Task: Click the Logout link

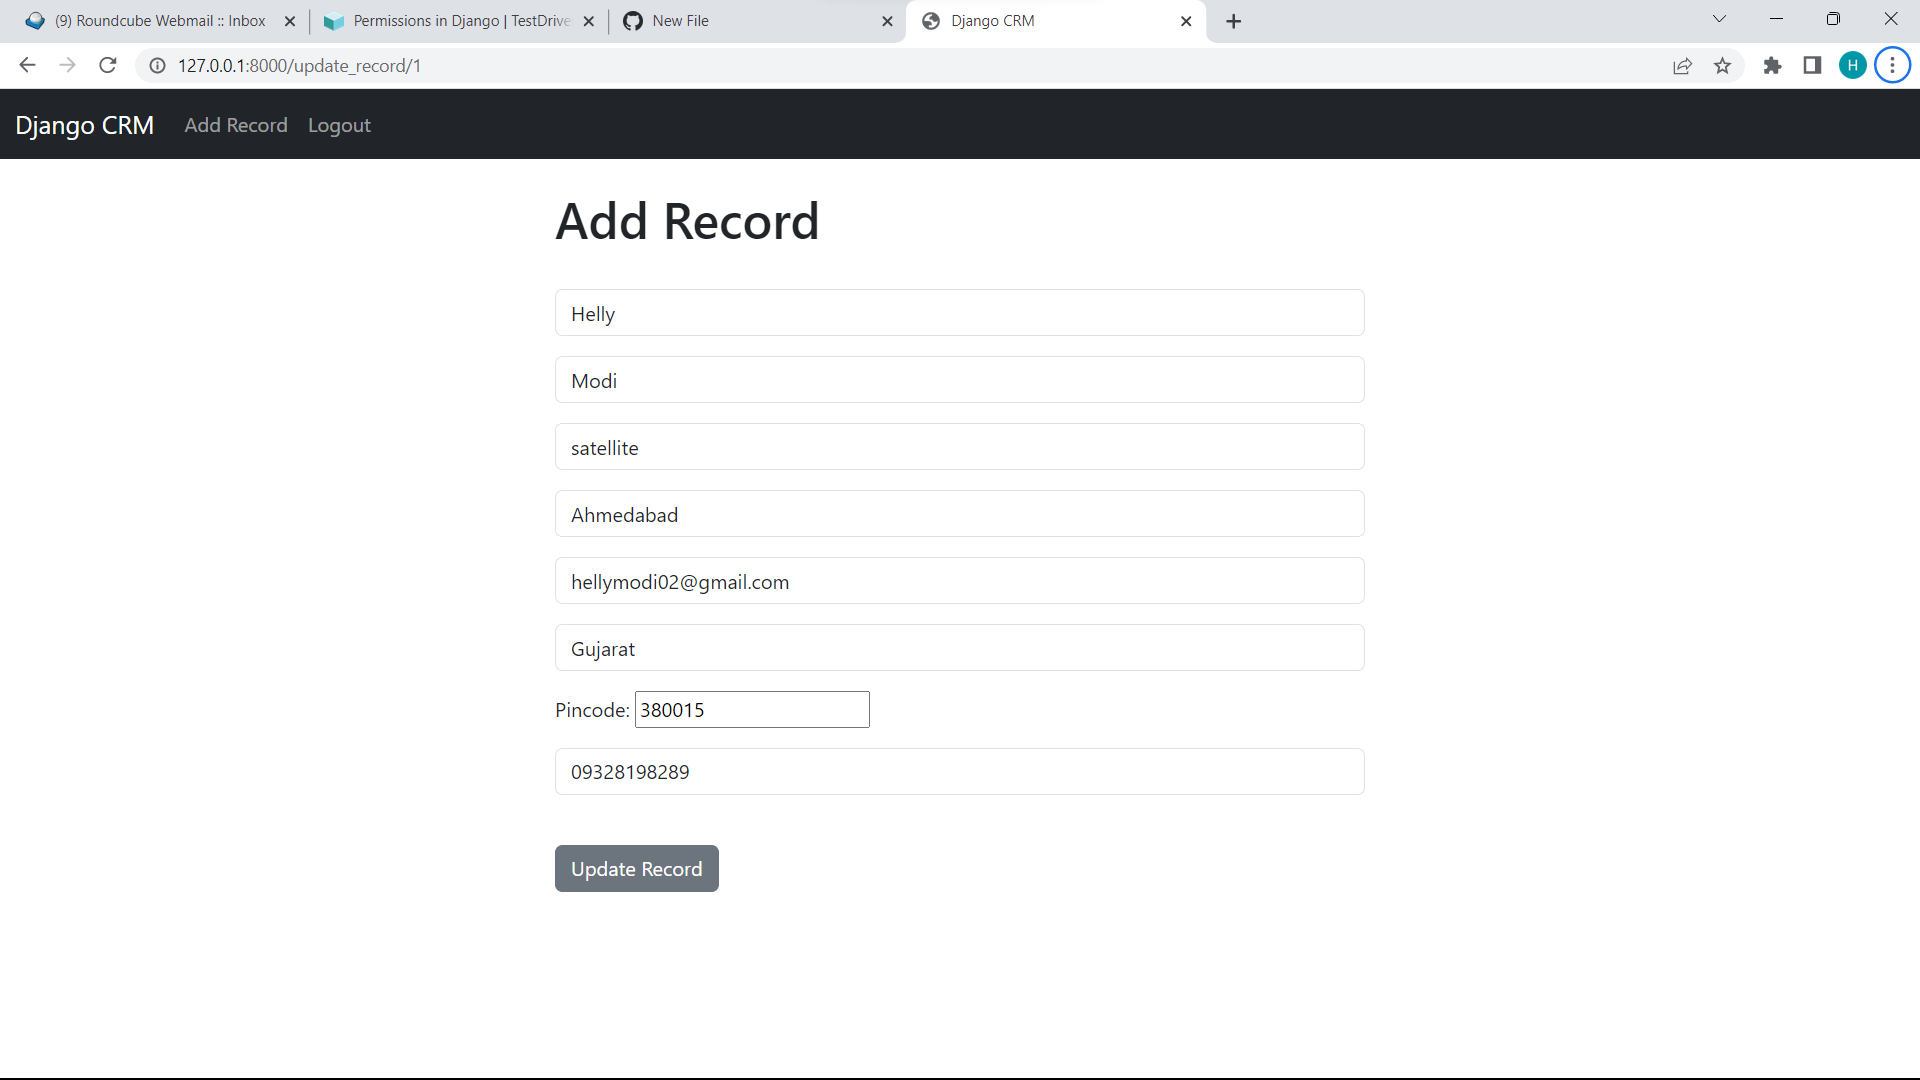Action: [x=339, y=125]
